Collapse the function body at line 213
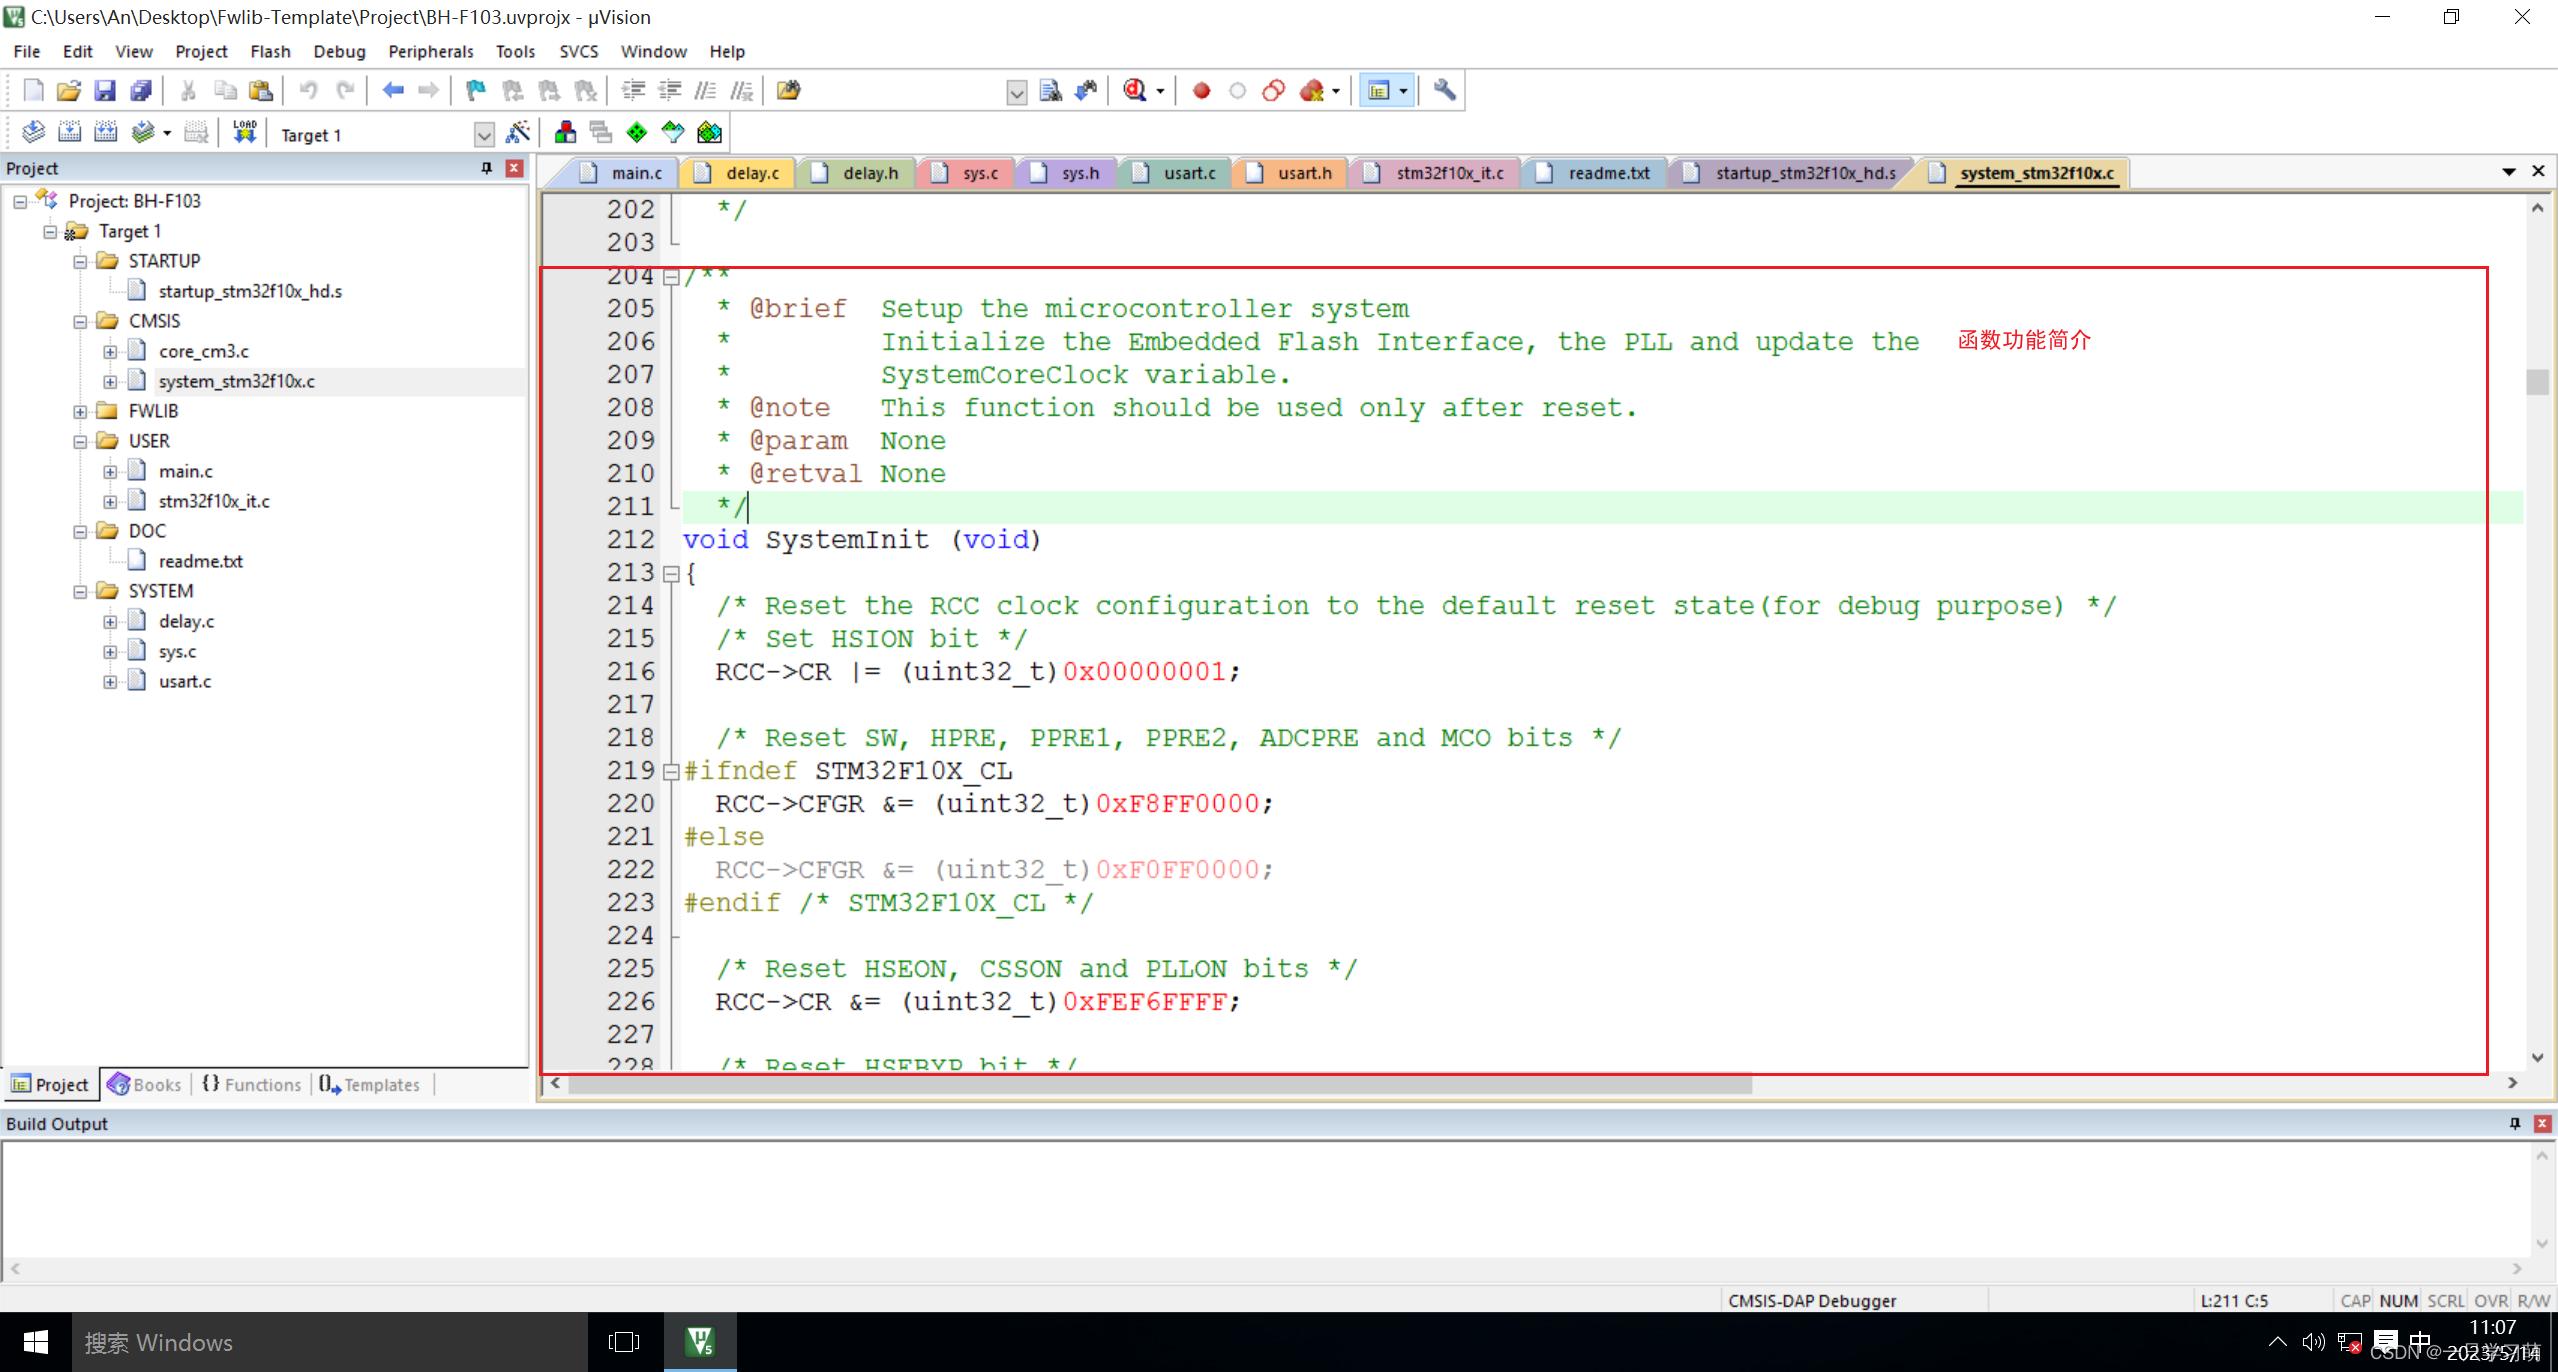 coord(671,574)
